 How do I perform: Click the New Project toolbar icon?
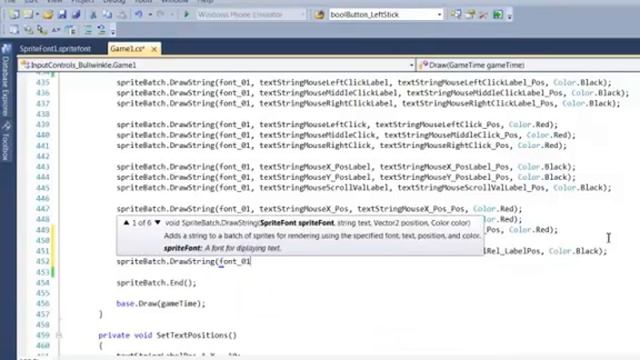tap(13, 15)
